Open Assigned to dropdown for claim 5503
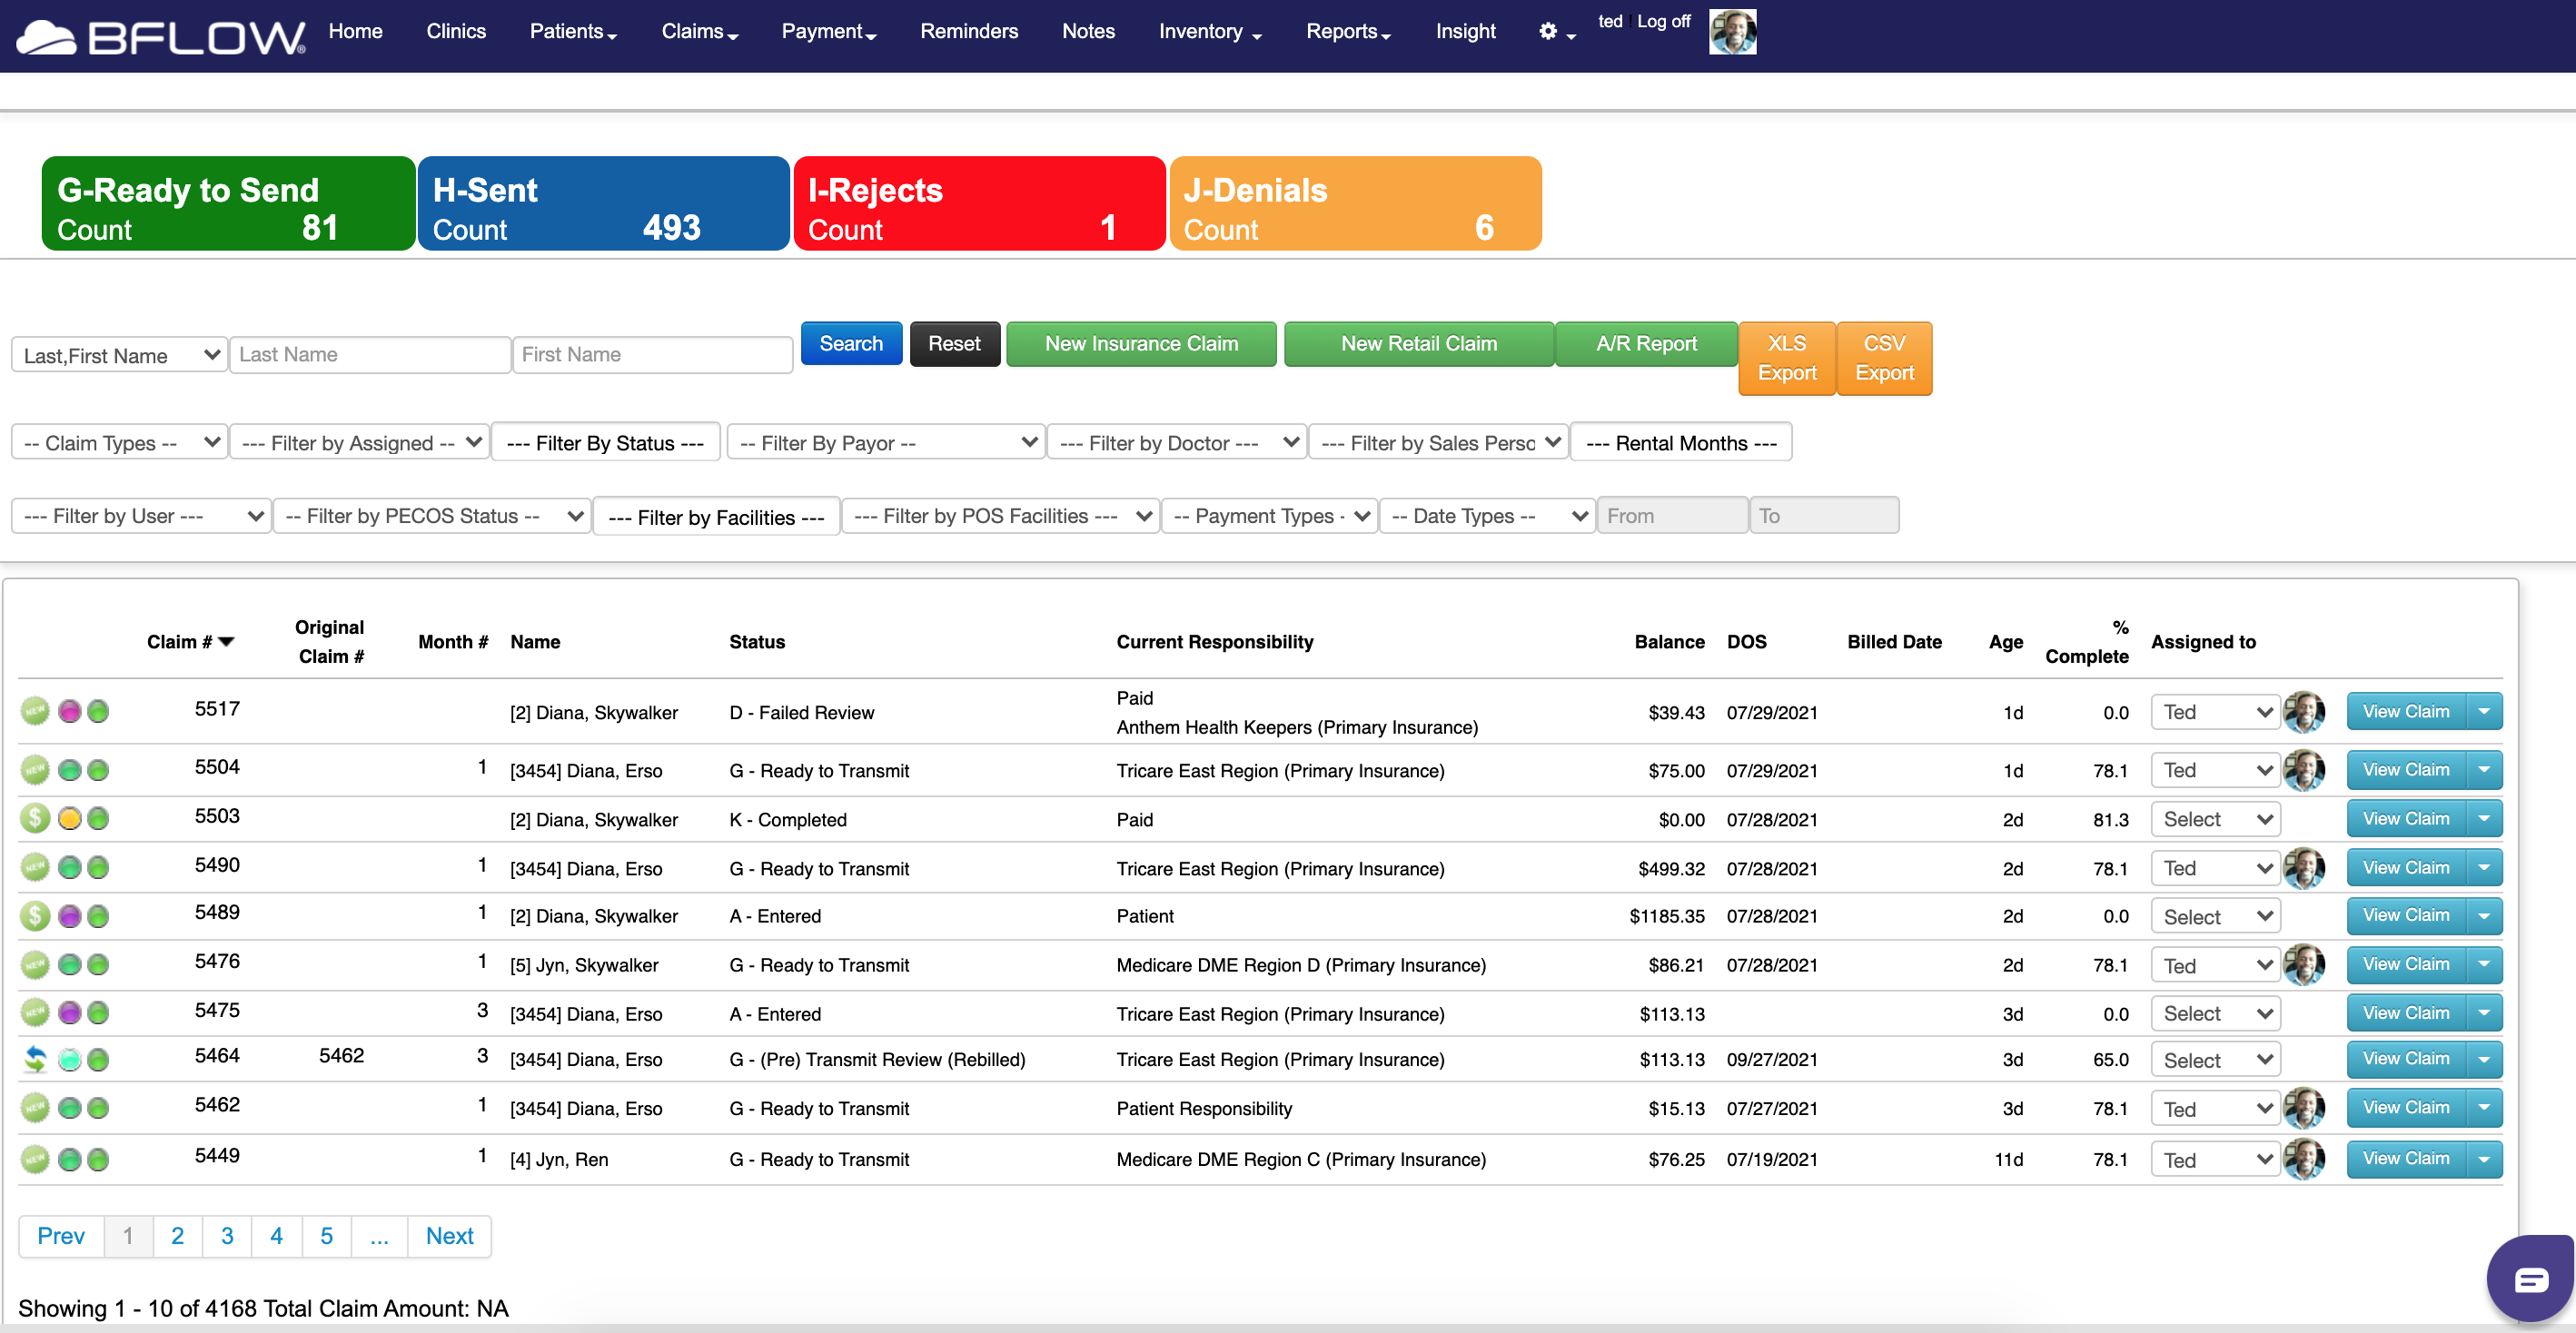Image resolution: width=2576 pixels, height=1333 pixels. (2215, 819)
